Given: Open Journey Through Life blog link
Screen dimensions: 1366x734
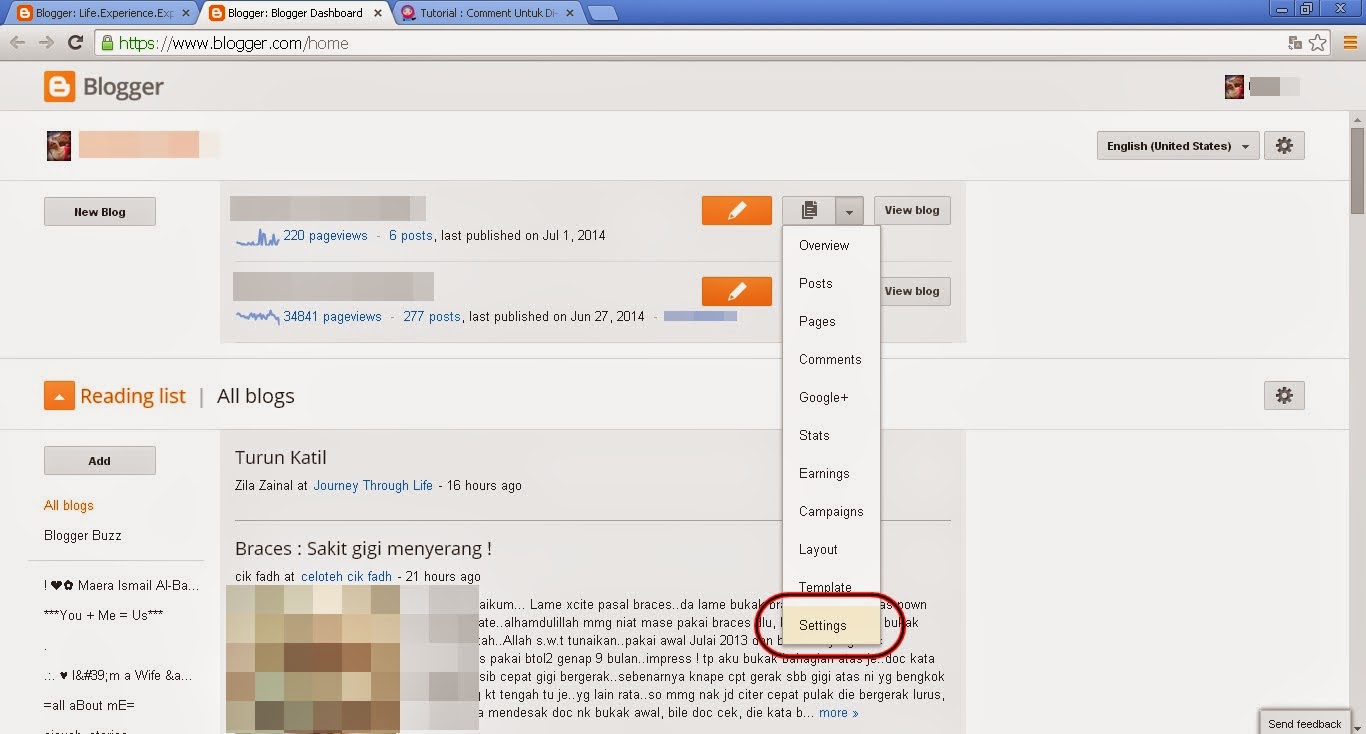Looking at the screenshot, I should point(373,486).
